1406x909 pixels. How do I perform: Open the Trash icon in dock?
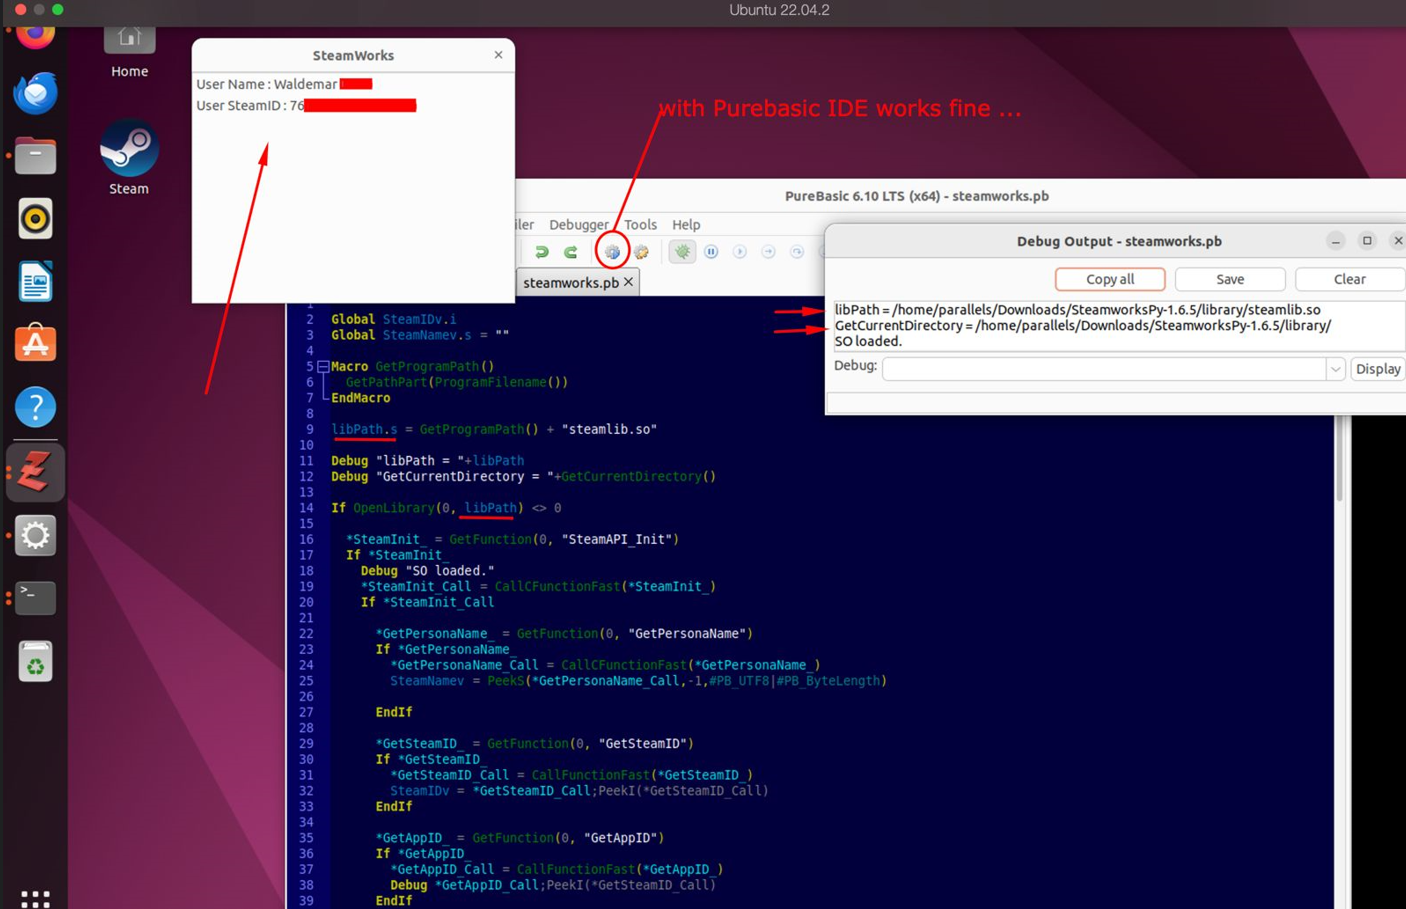click(x=35, y=662)
